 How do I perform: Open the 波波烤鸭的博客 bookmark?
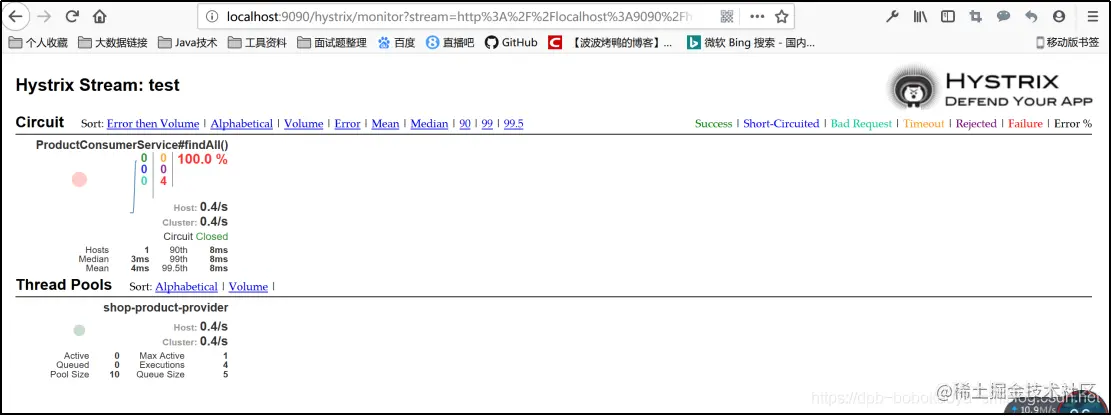pos(610,43)
